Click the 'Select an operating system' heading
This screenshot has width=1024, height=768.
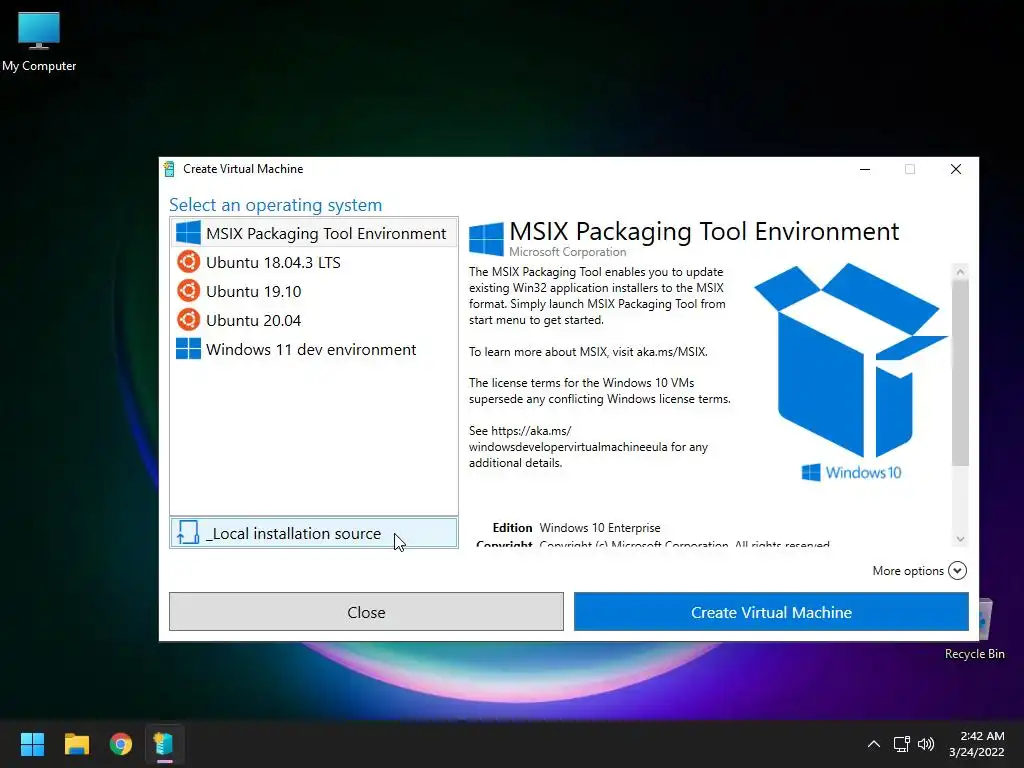tap(276, 205)
